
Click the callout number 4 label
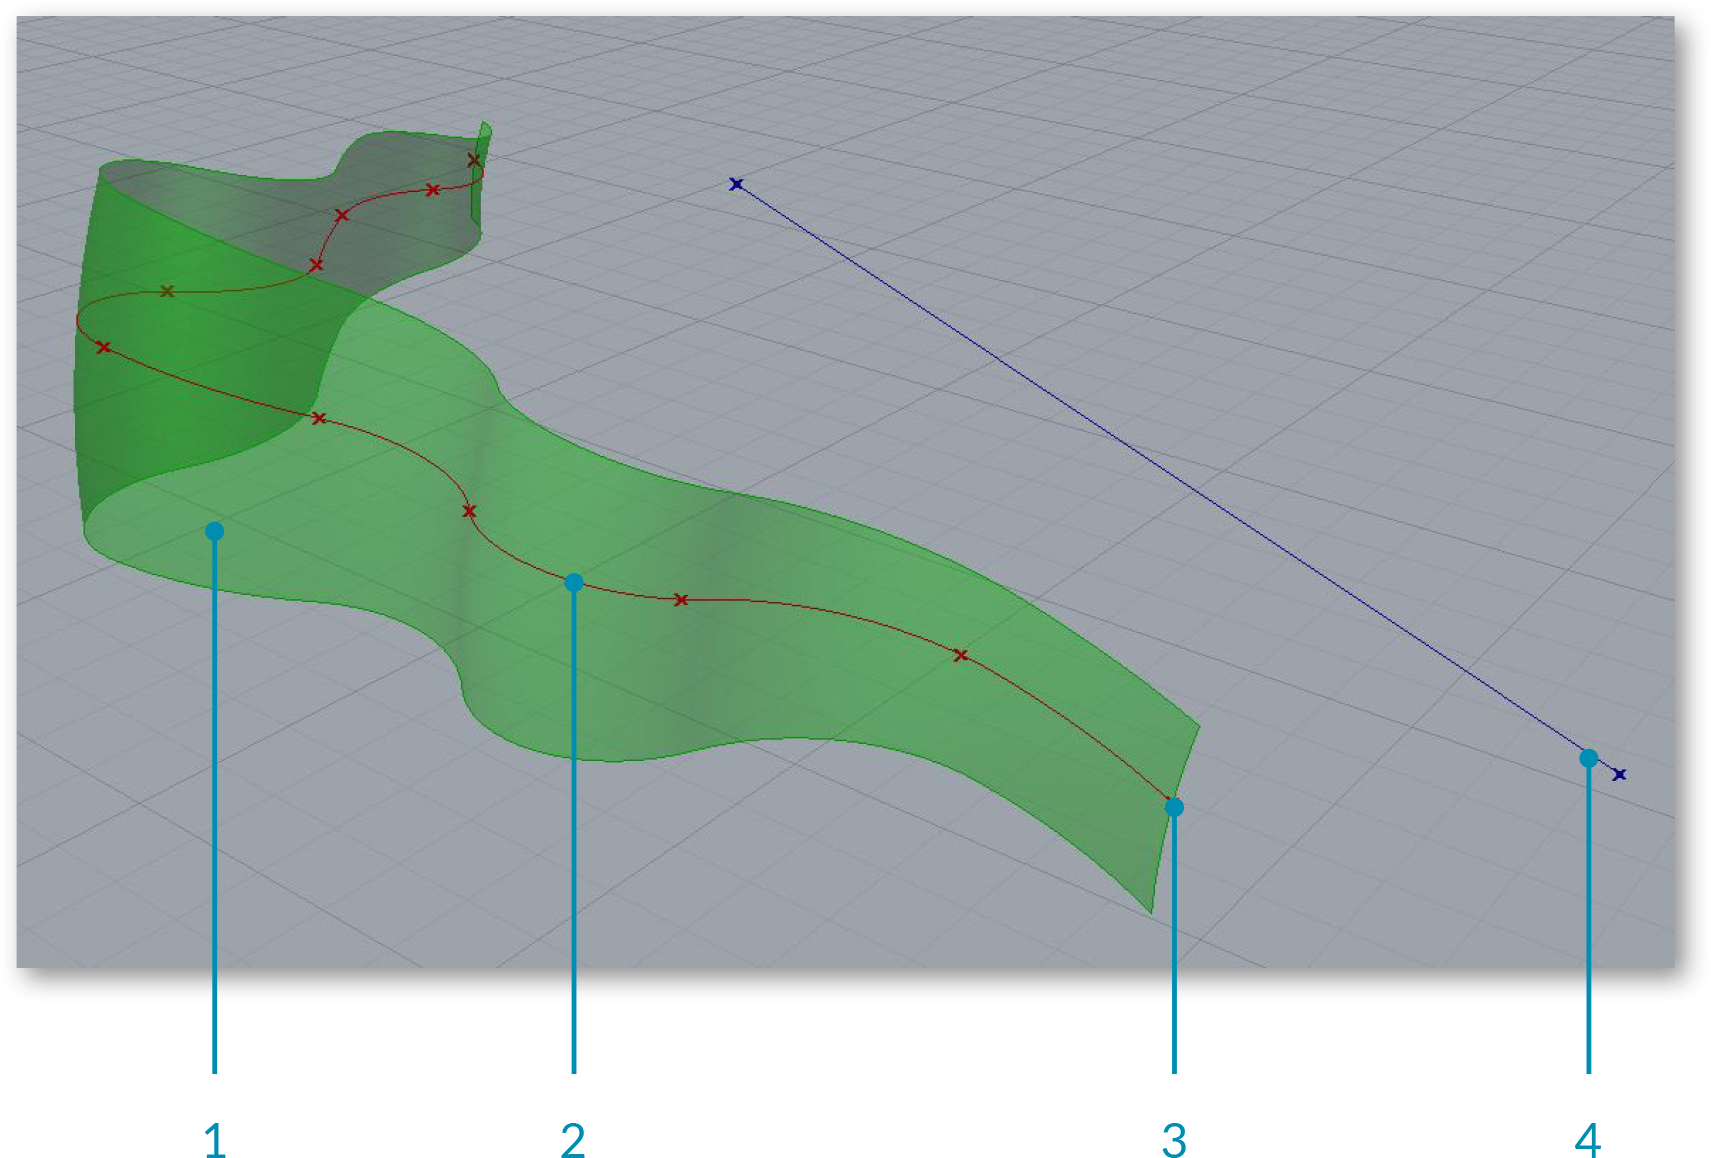[1588, 1139]
